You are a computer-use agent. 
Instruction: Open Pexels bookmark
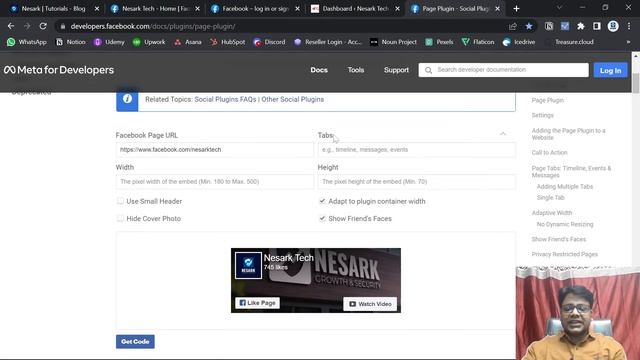[x=439, y=42]
